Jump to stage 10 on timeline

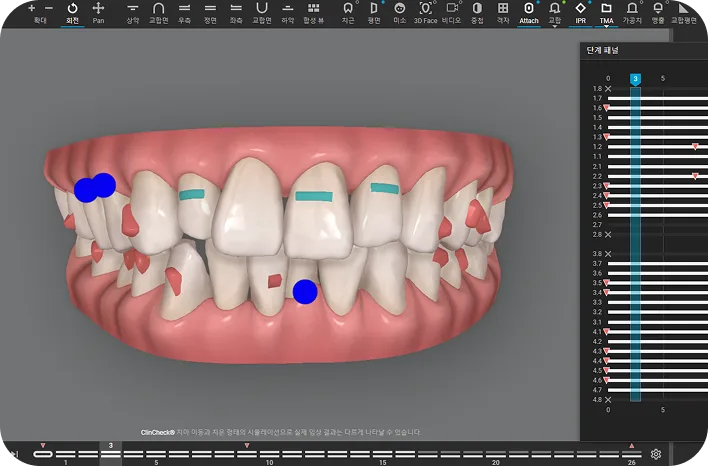tap(269, 453)
